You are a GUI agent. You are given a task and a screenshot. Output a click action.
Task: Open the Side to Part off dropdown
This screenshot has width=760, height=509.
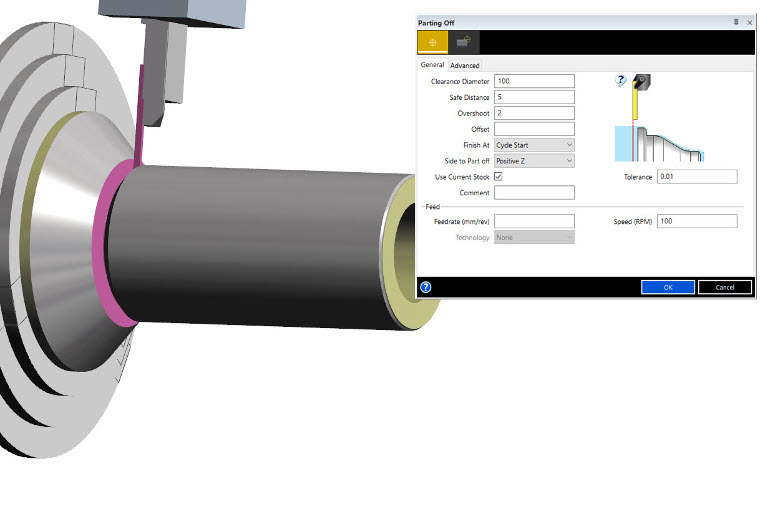click(x=534, y=161)
